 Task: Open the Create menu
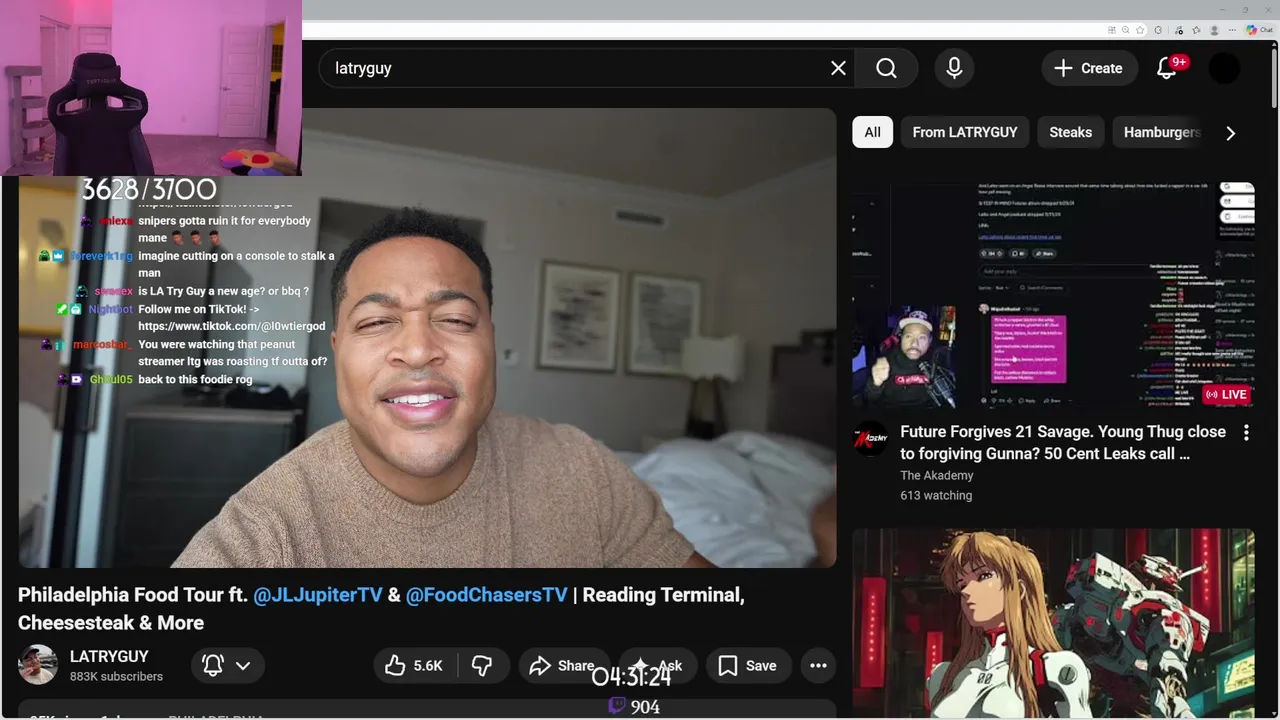(x=1089, y=68)
